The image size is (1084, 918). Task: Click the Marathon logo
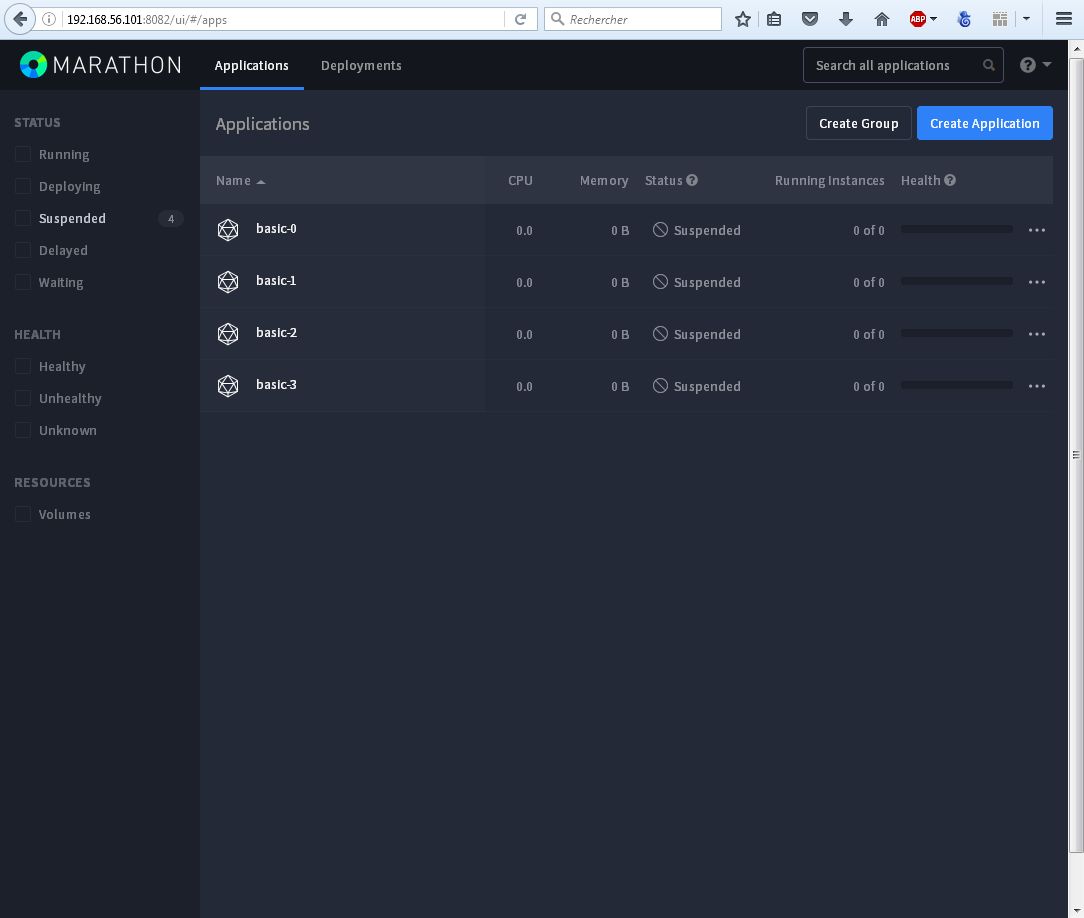click(x=100, y=65)
